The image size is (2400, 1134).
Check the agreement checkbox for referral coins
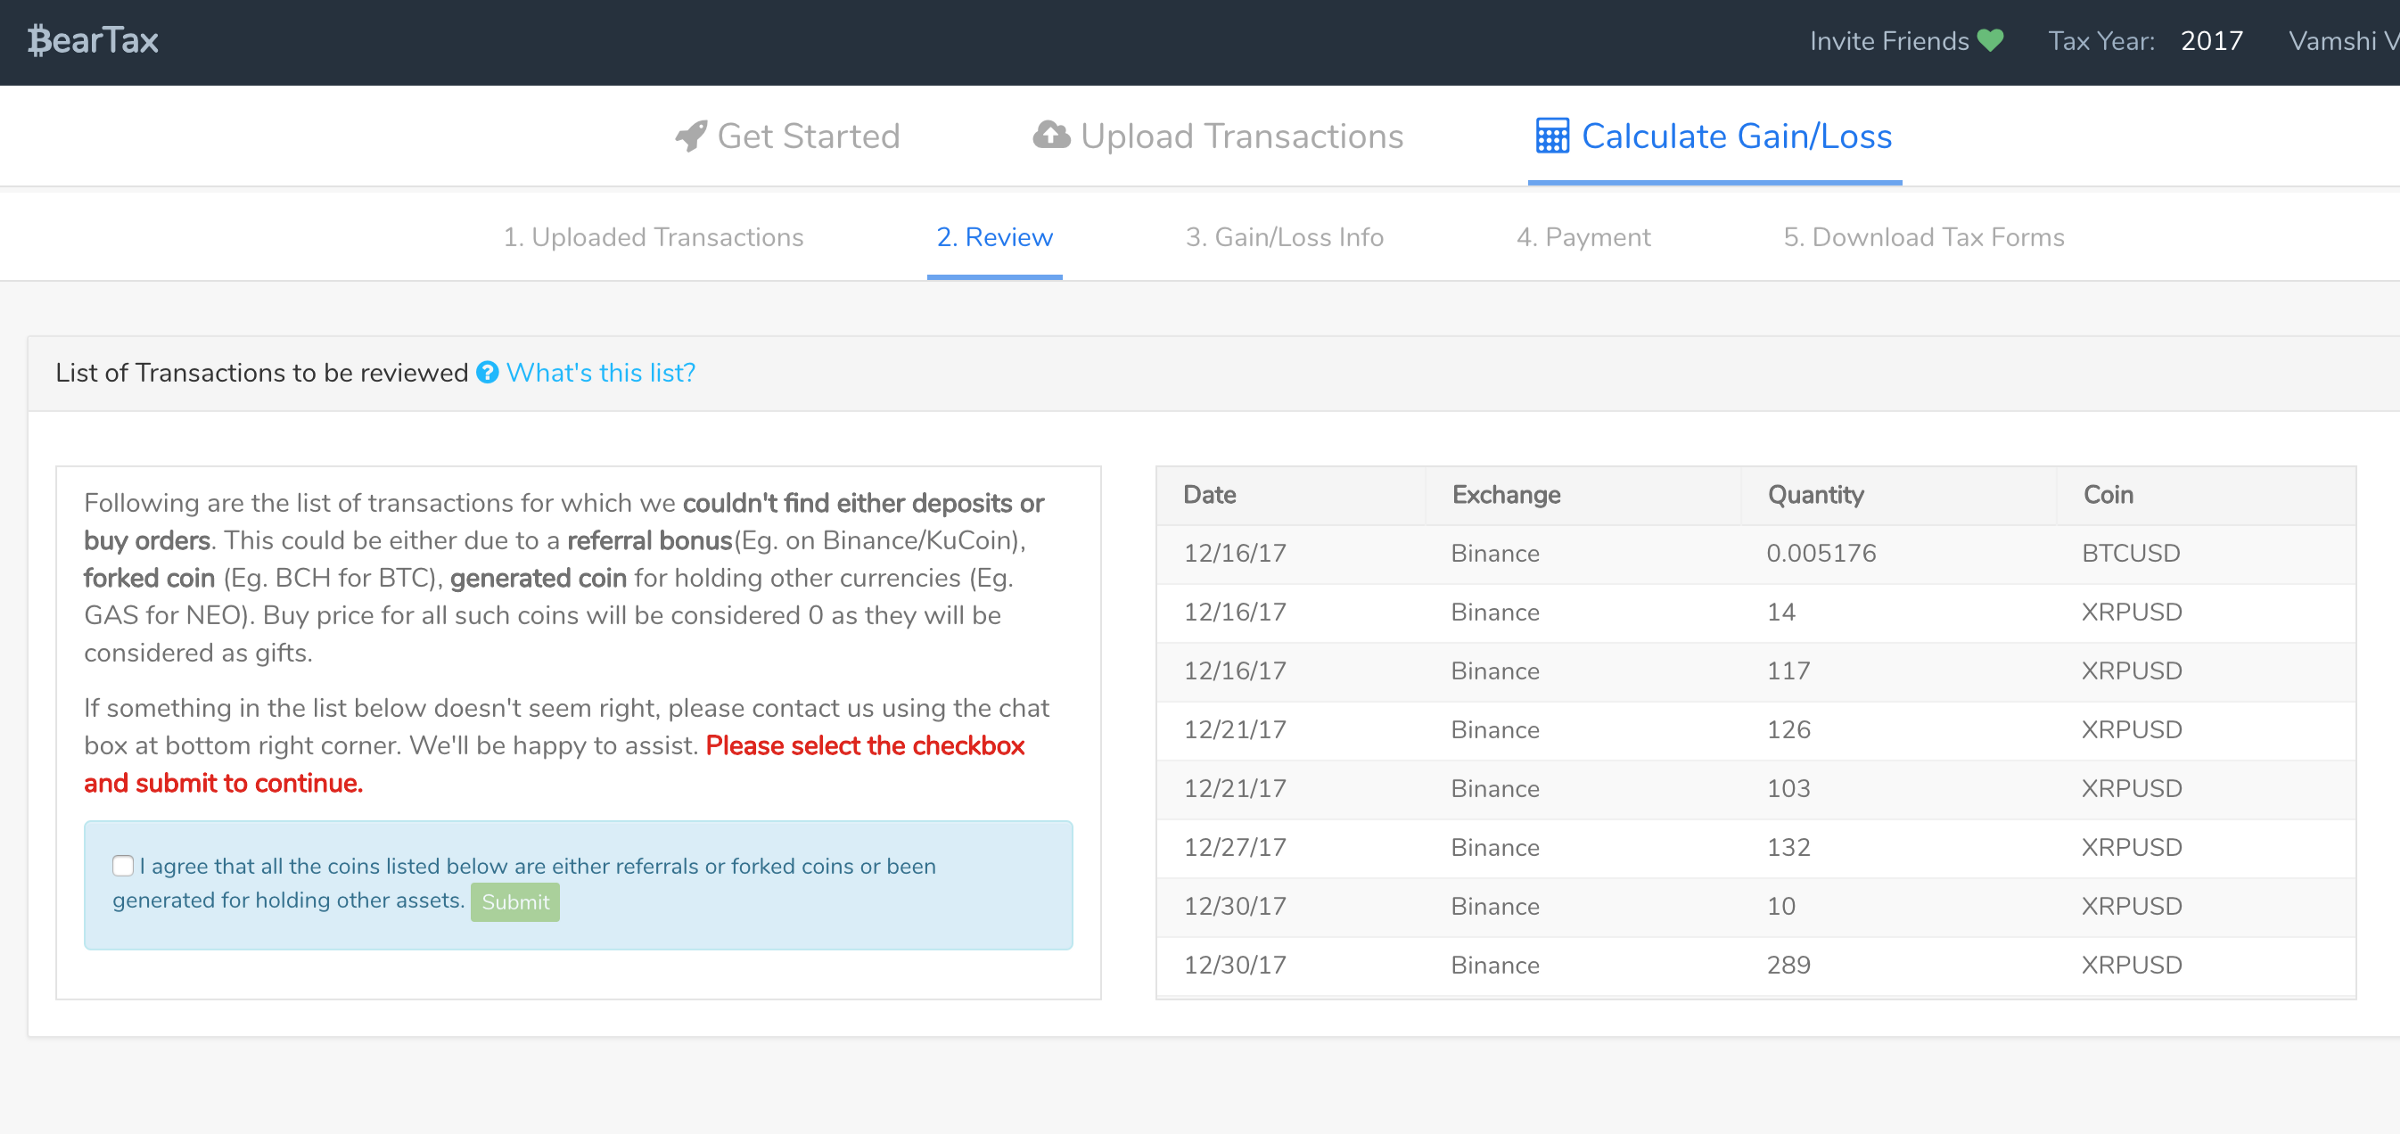123,866
